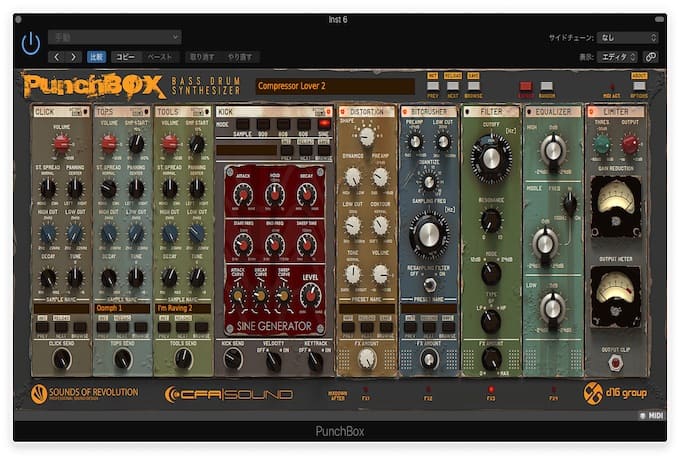Viewport: 680px width, 460px height.
Task: Load the previous global preset (PREV)
Action: point(433,85)
